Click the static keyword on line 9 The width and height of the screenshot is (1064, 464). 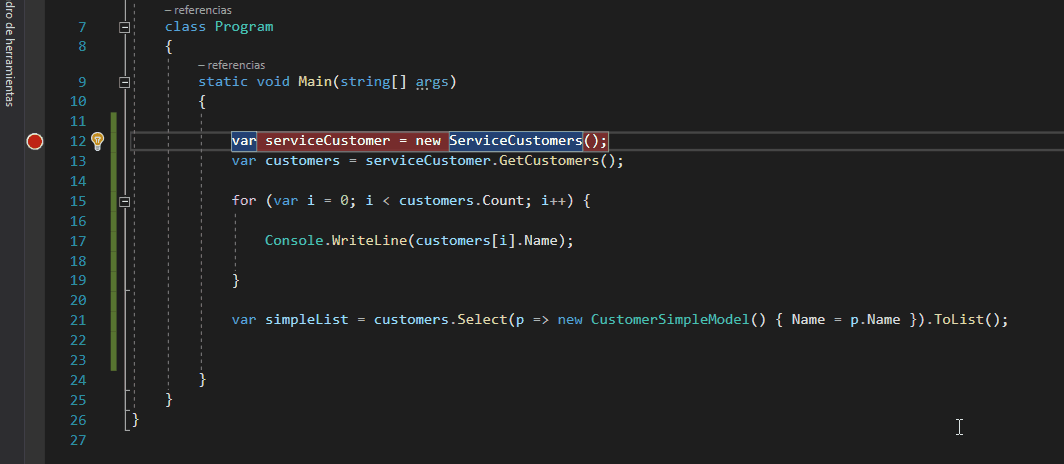point(223,82)
